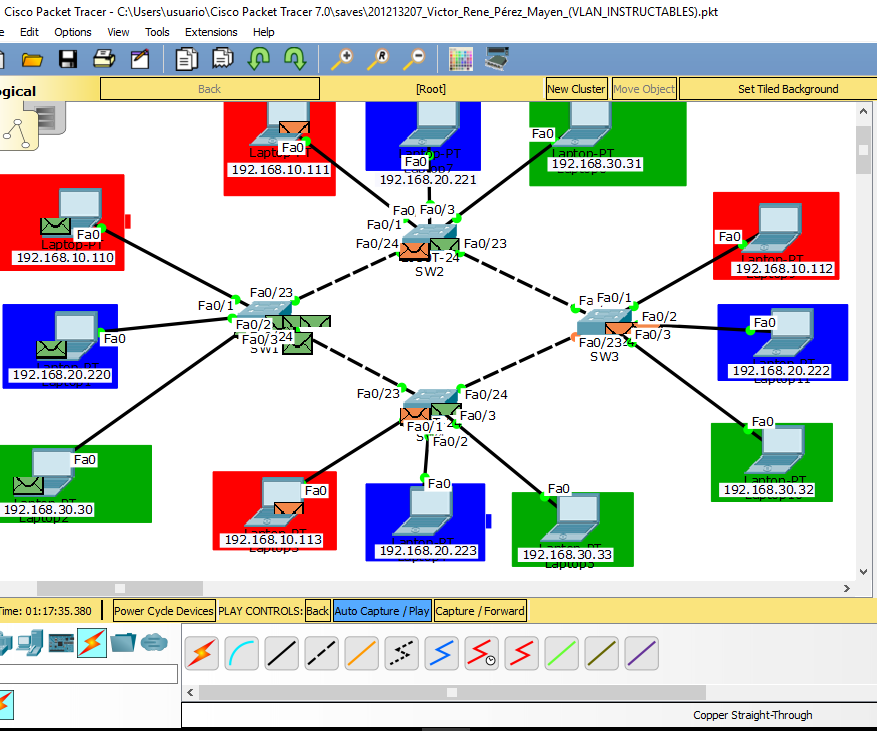Select switch SW3 in the topology
Image resolution: width=877 pixels, height=731 pixels.
pyautogui.click(x=604, y=323)
